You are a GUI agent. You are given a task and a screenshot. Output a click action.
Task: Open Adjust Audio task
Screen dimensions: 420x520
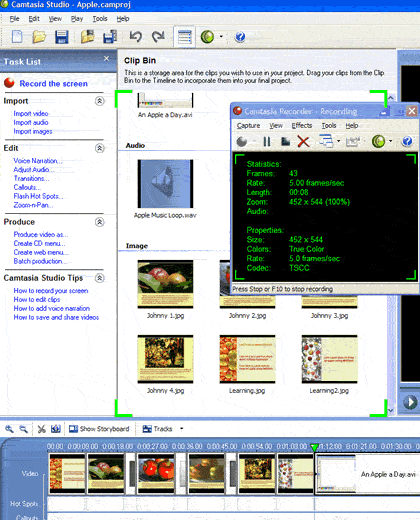33,170
